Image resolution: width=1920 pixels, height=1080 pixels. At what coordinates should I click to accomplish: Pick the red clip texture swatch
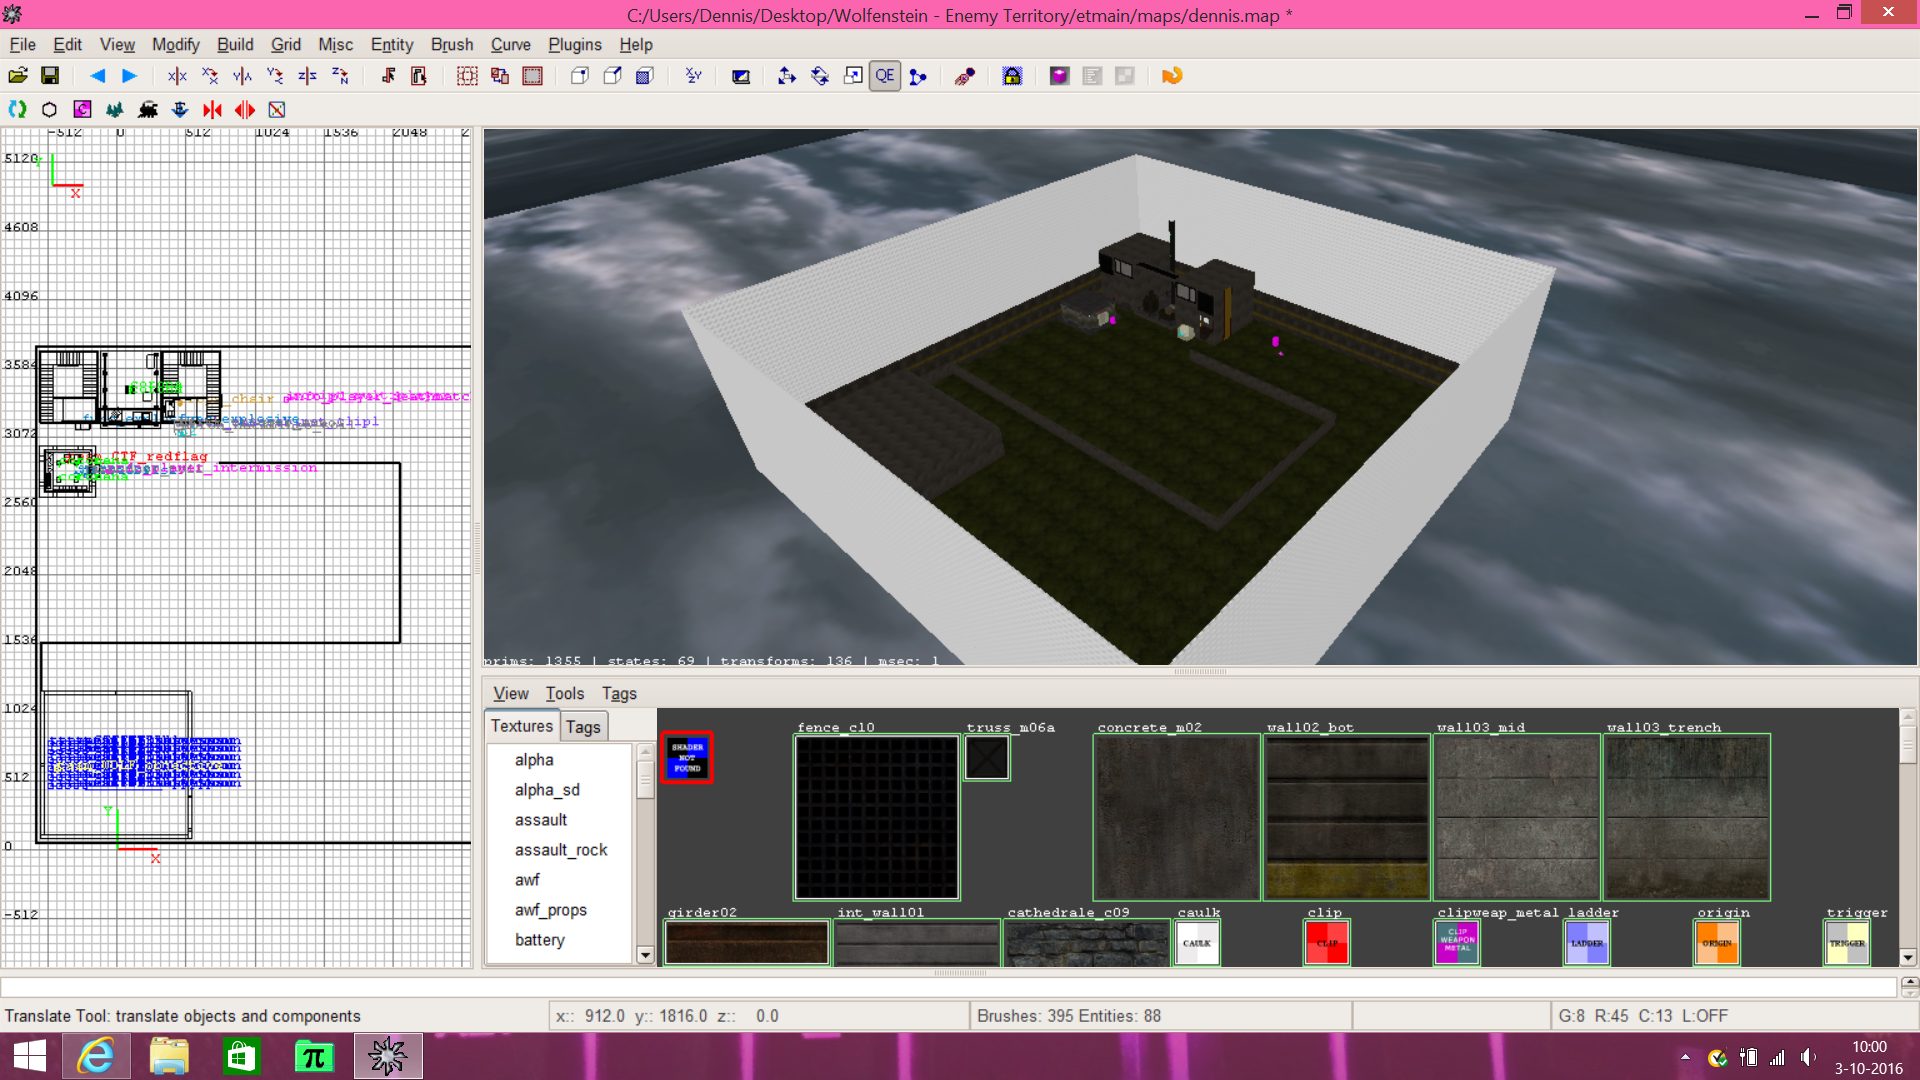1327,942
